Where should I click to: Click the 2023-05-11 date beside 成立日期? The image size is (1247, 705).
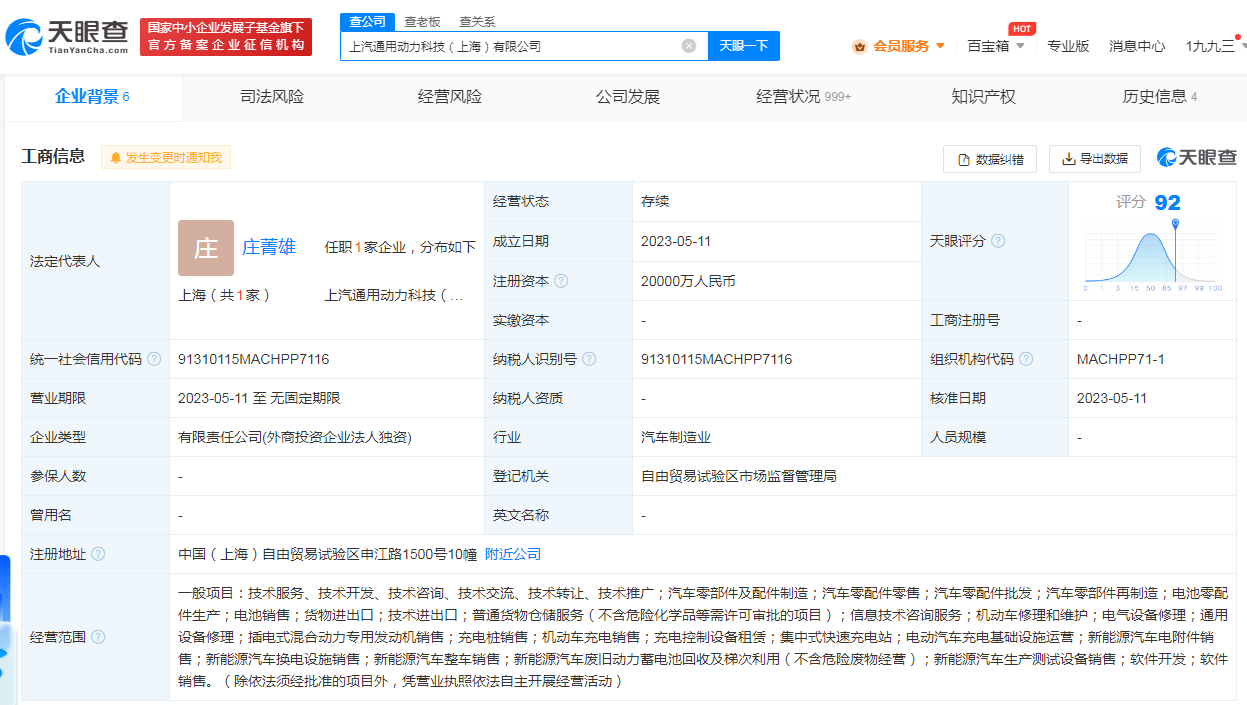click(x=676, y=241)
